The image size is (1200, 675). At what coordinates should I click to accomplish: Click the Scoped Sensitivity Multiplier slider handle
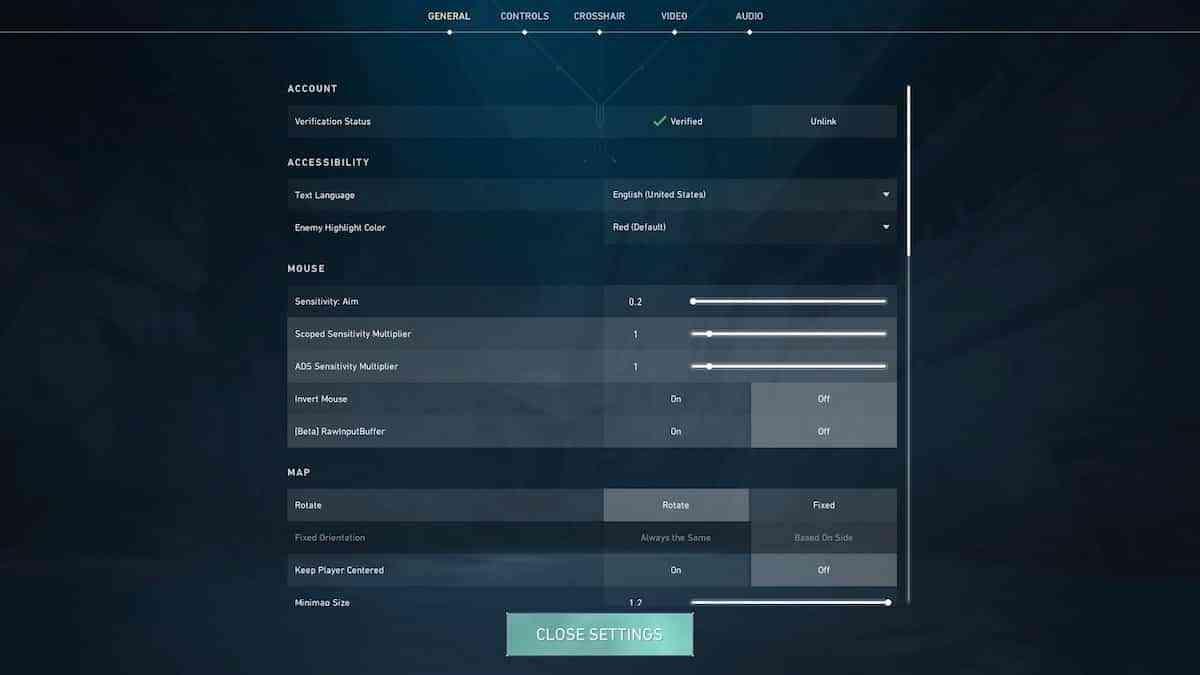709,334
